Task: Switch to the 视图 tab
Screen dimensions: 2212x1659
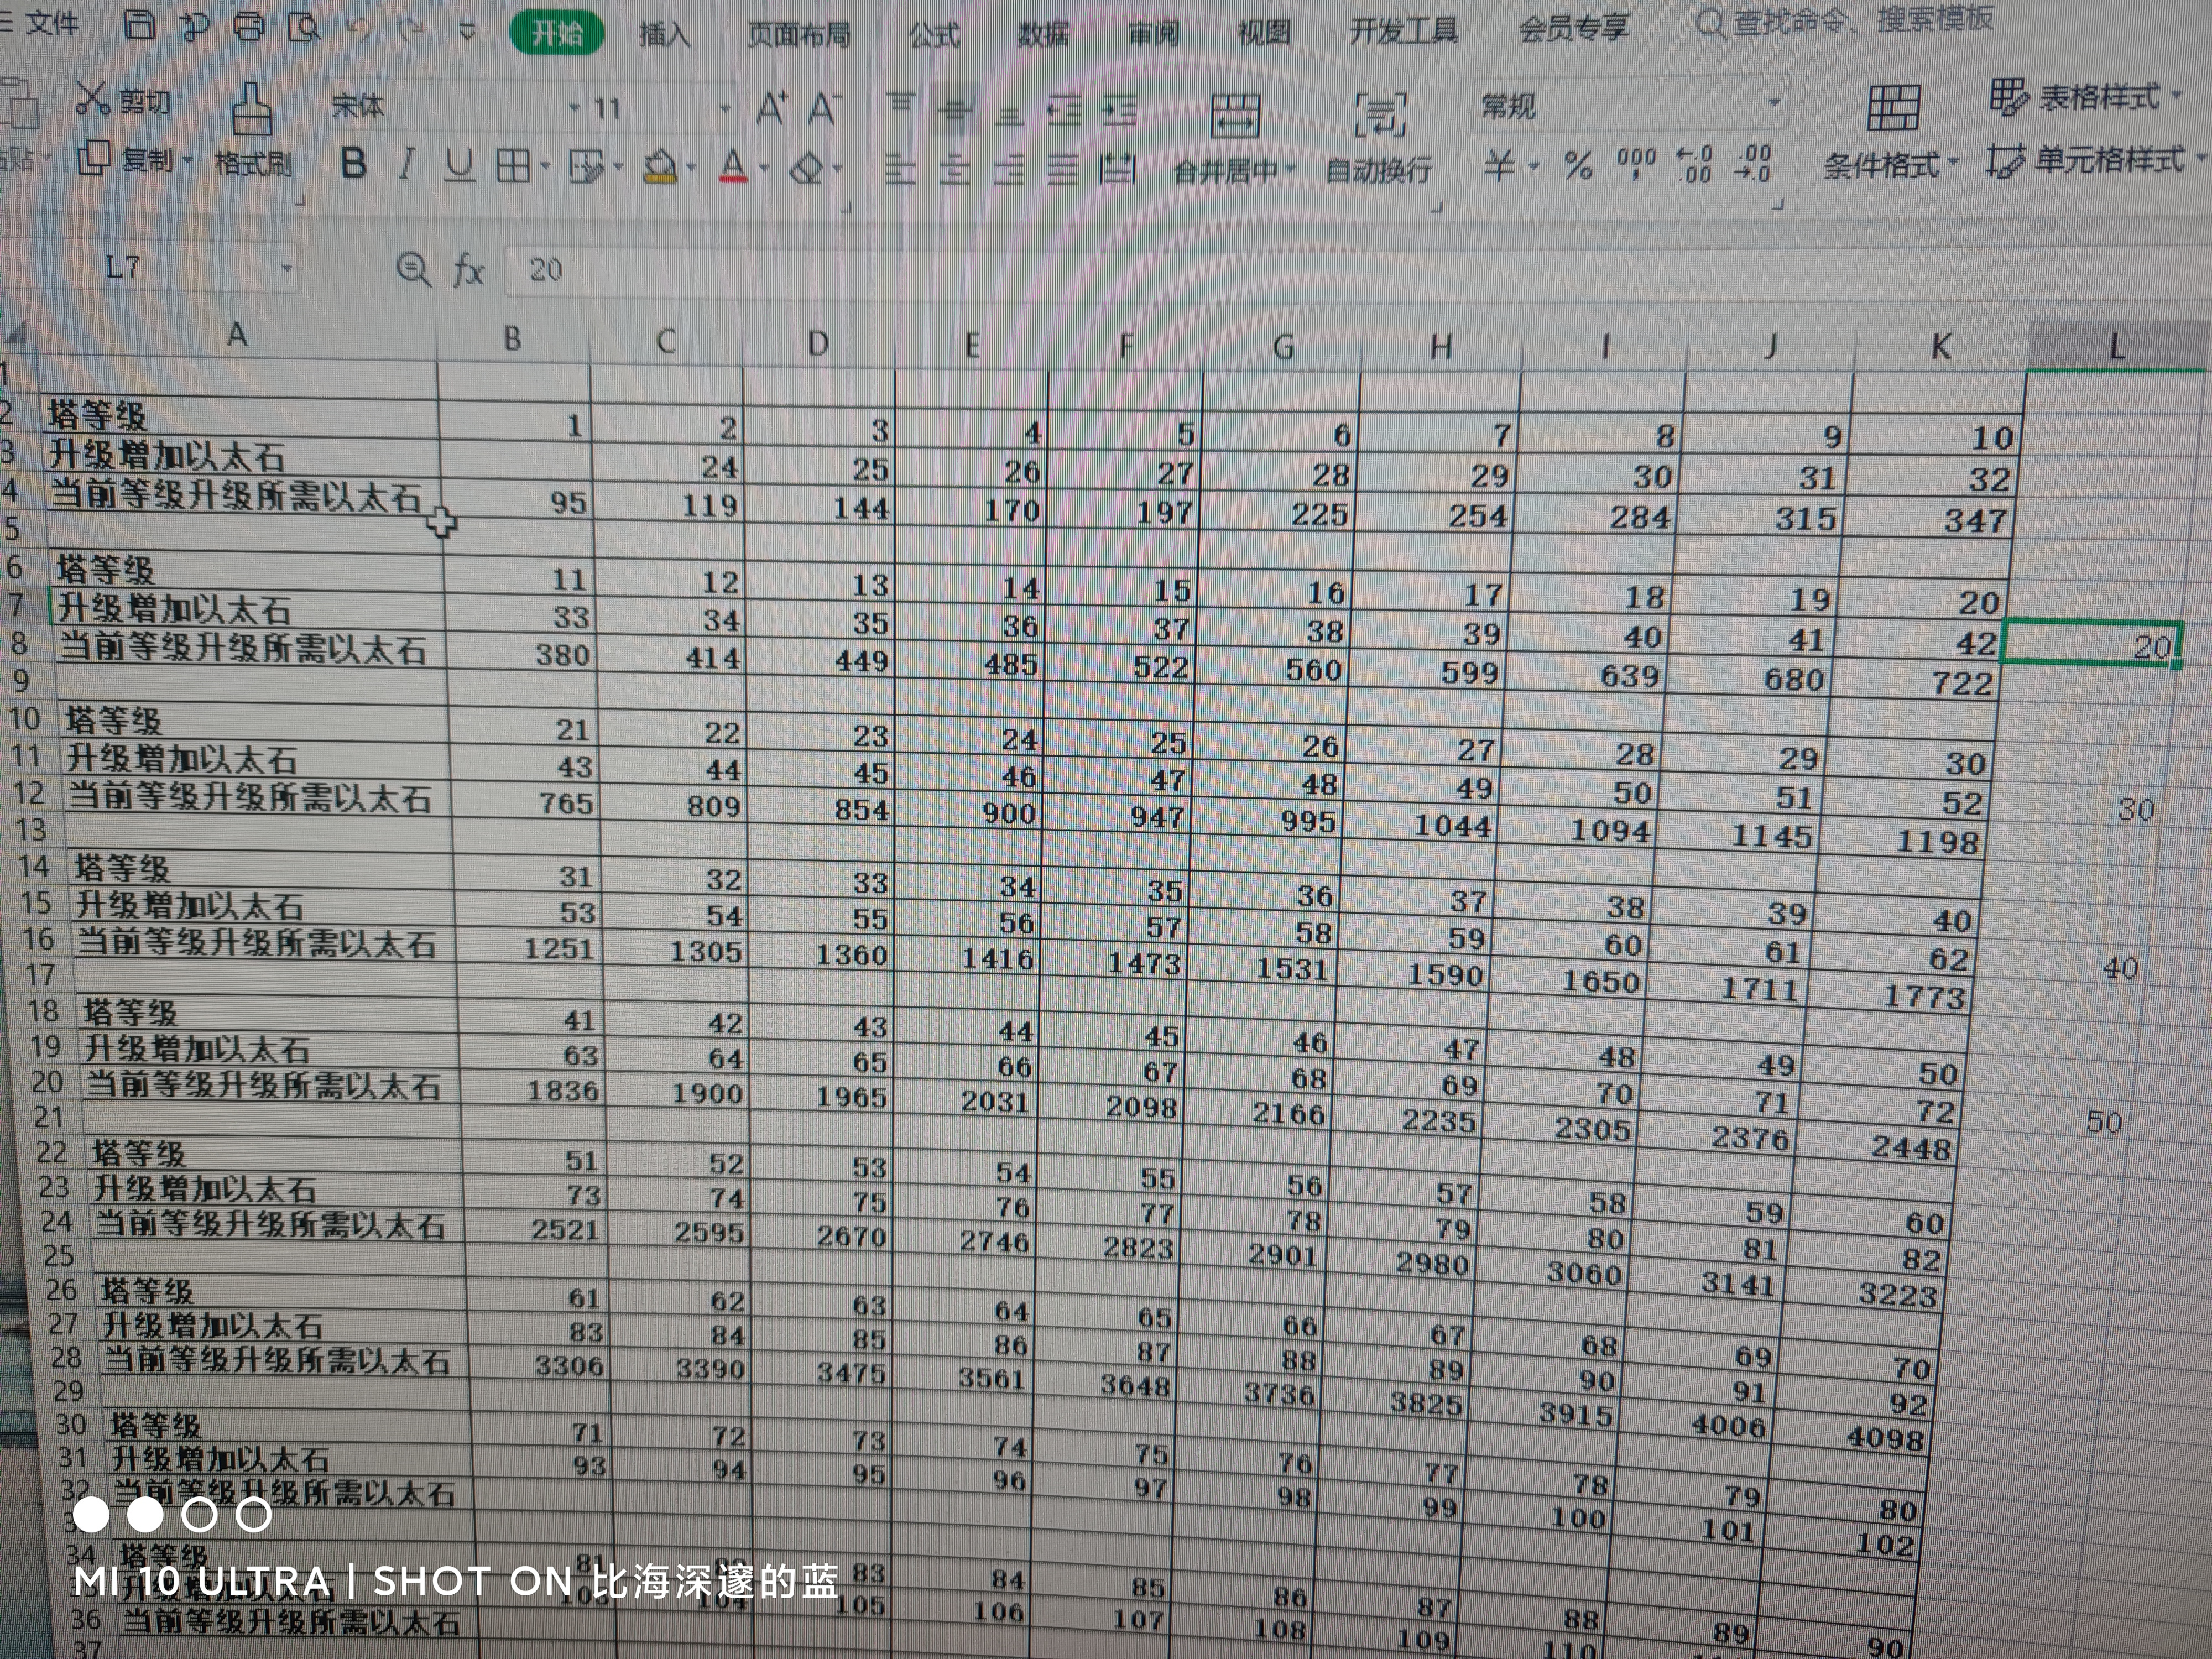Action: (1264, 33)
